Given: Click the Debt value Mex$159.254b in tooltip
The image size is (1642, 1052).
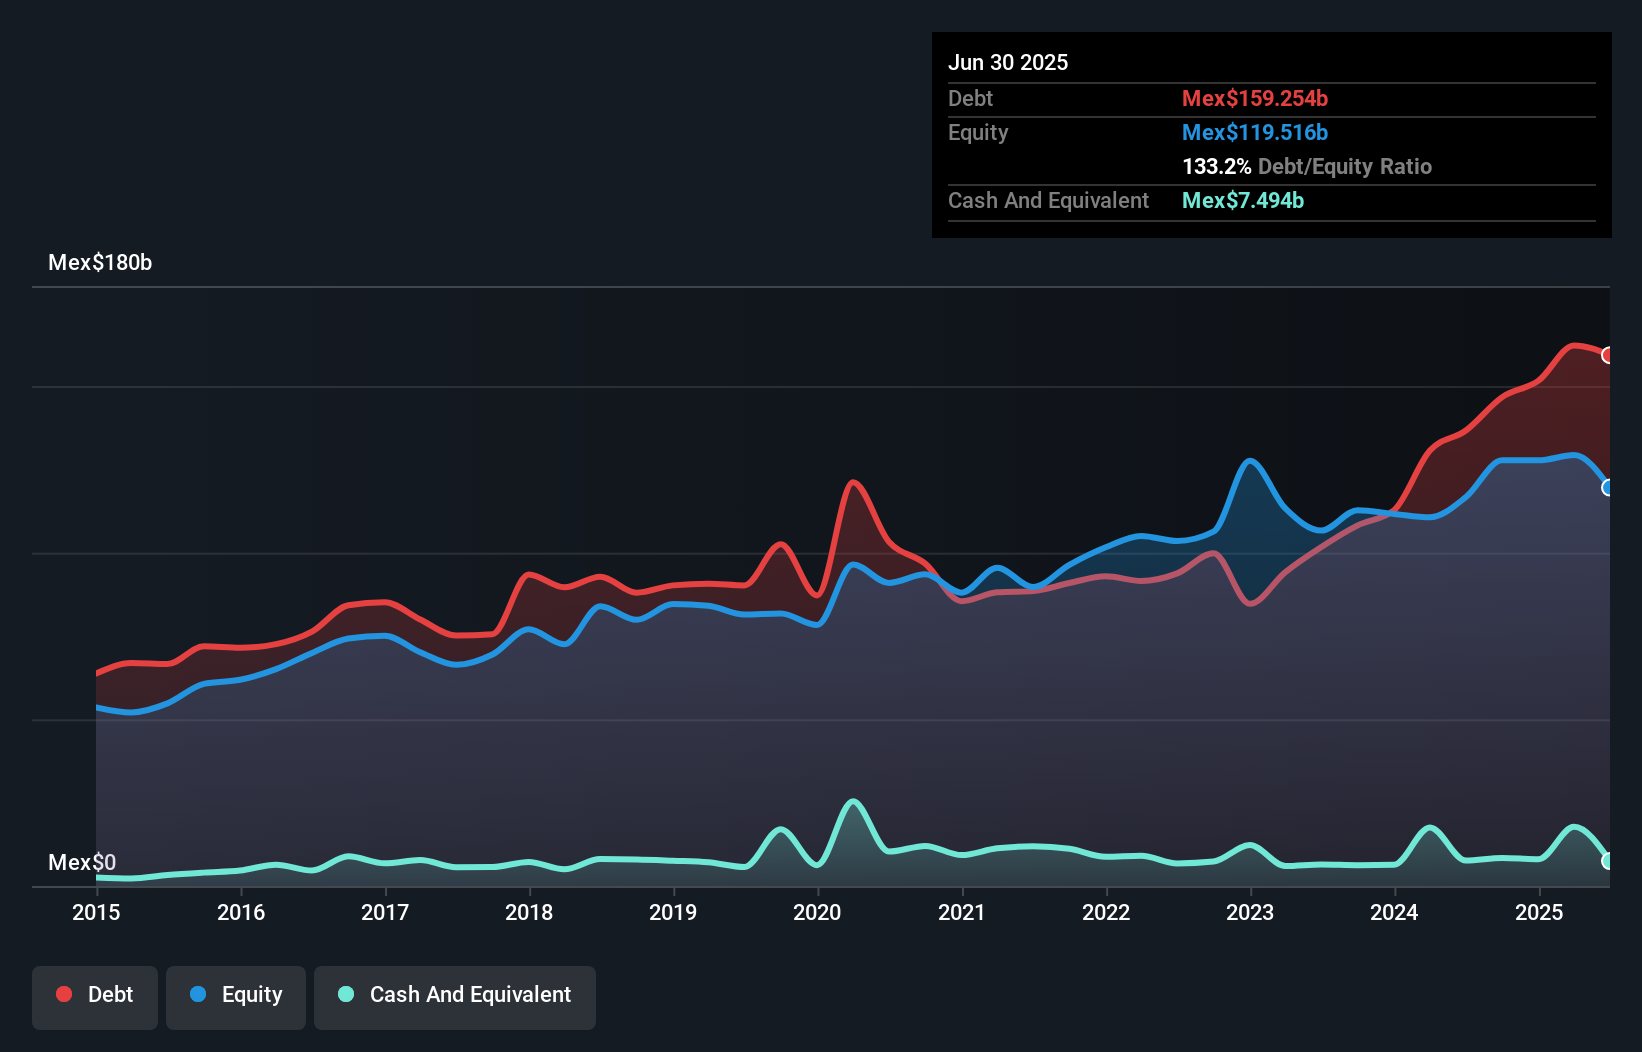Looking at the screenshot, I should click(1254, 98).
